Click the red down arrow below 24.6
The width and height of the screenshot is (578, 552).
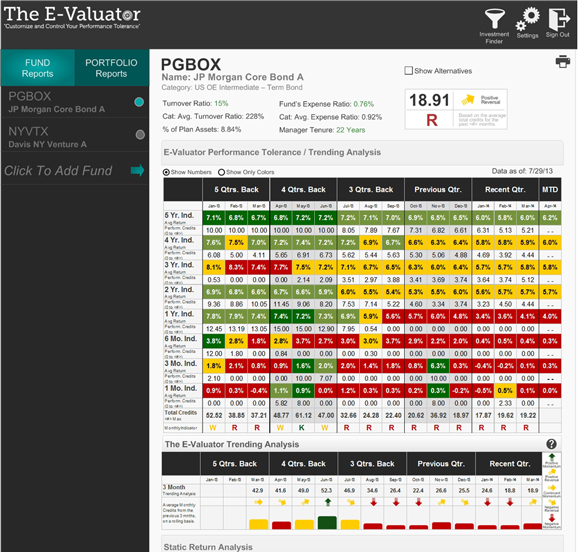point(487,502)
